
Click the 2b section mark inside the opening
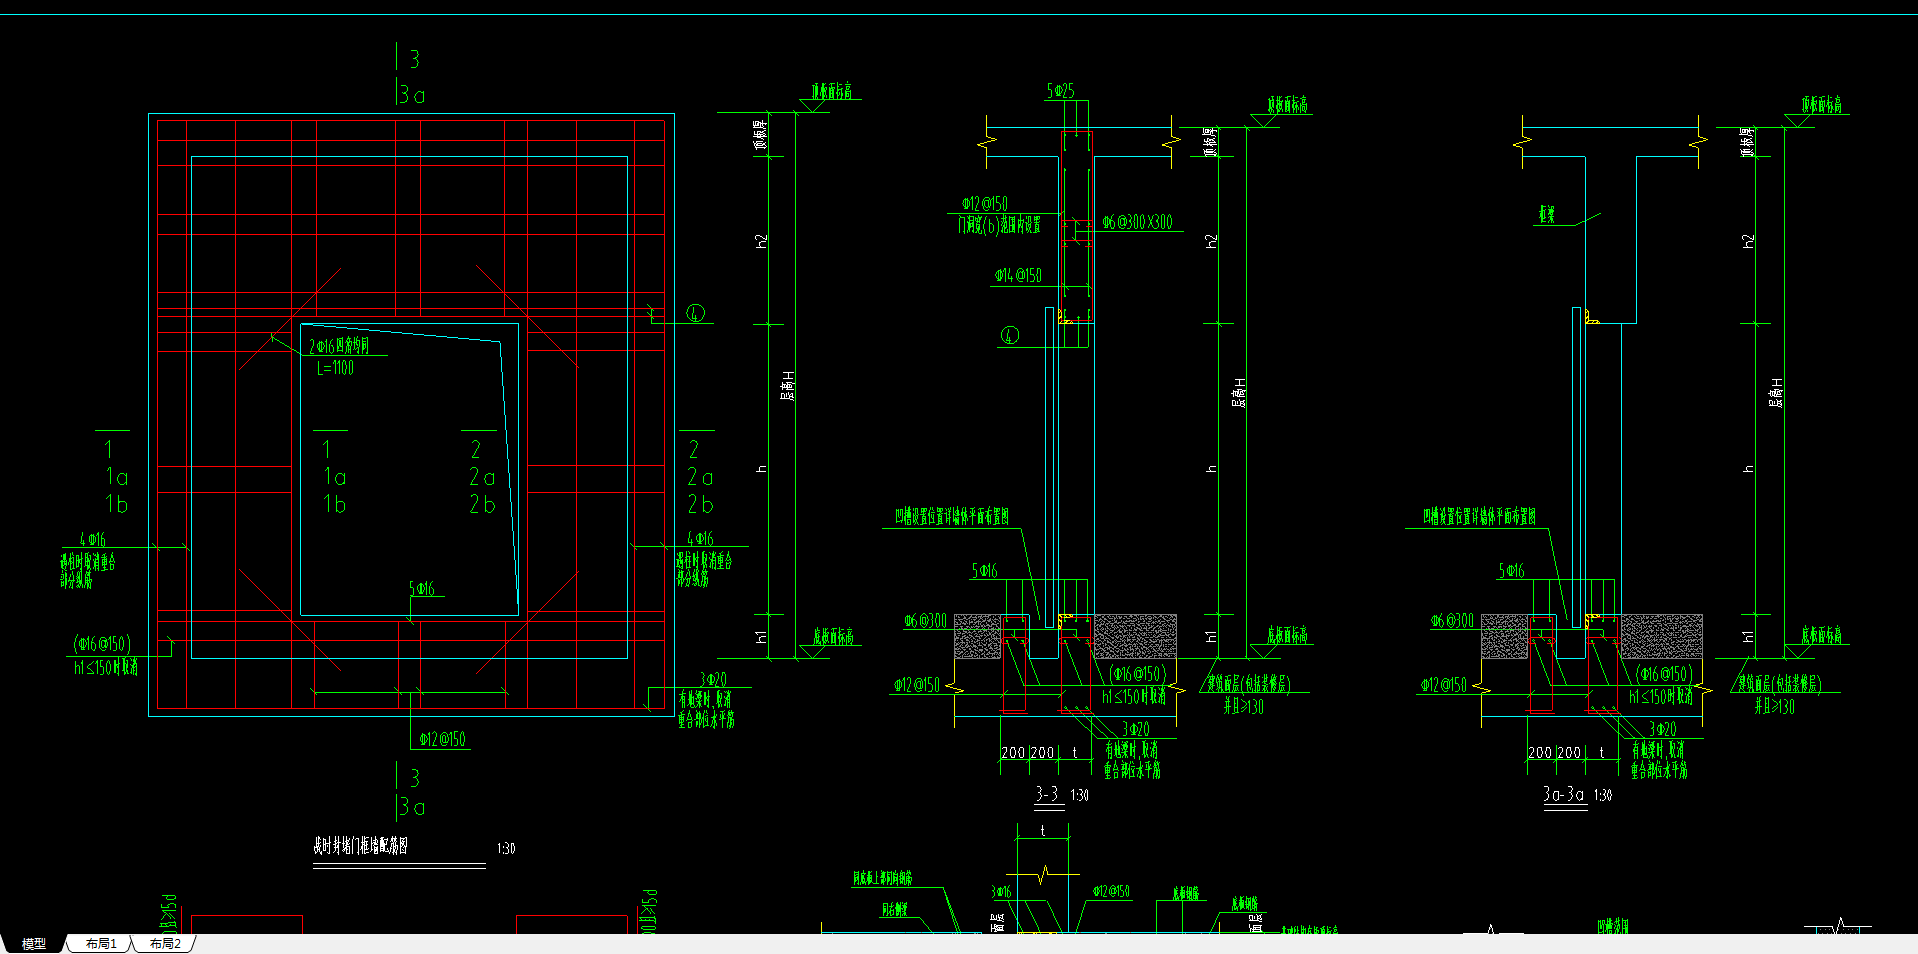click(483, 505)
